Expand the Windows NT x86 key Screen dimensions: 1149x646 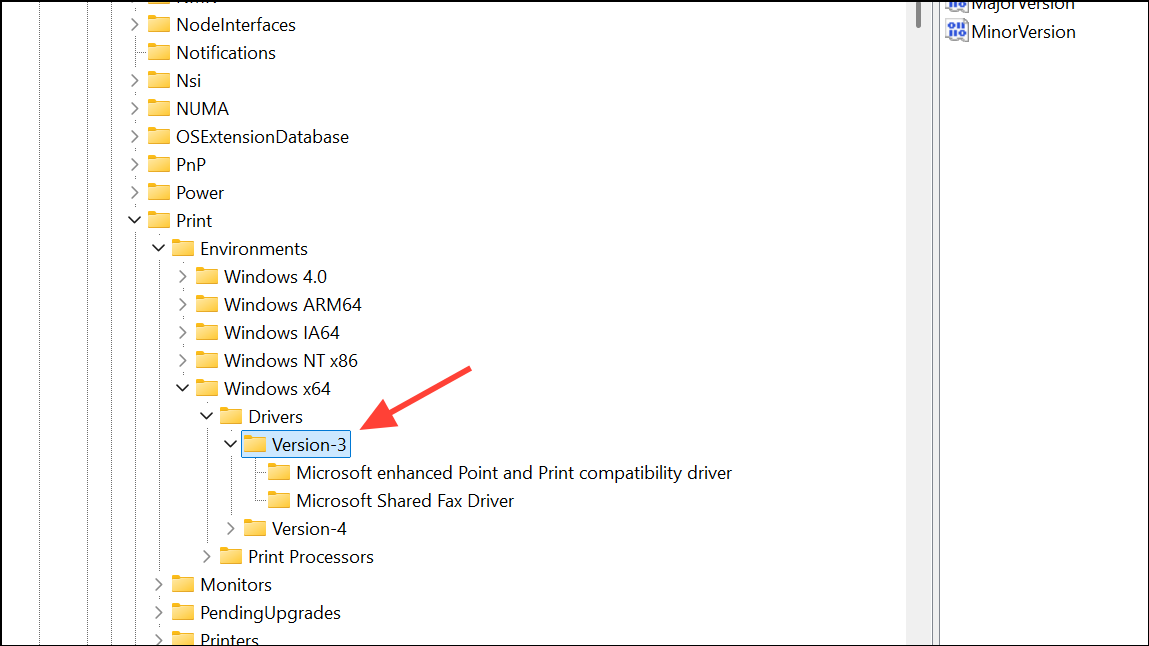click(x=183, y=360)
